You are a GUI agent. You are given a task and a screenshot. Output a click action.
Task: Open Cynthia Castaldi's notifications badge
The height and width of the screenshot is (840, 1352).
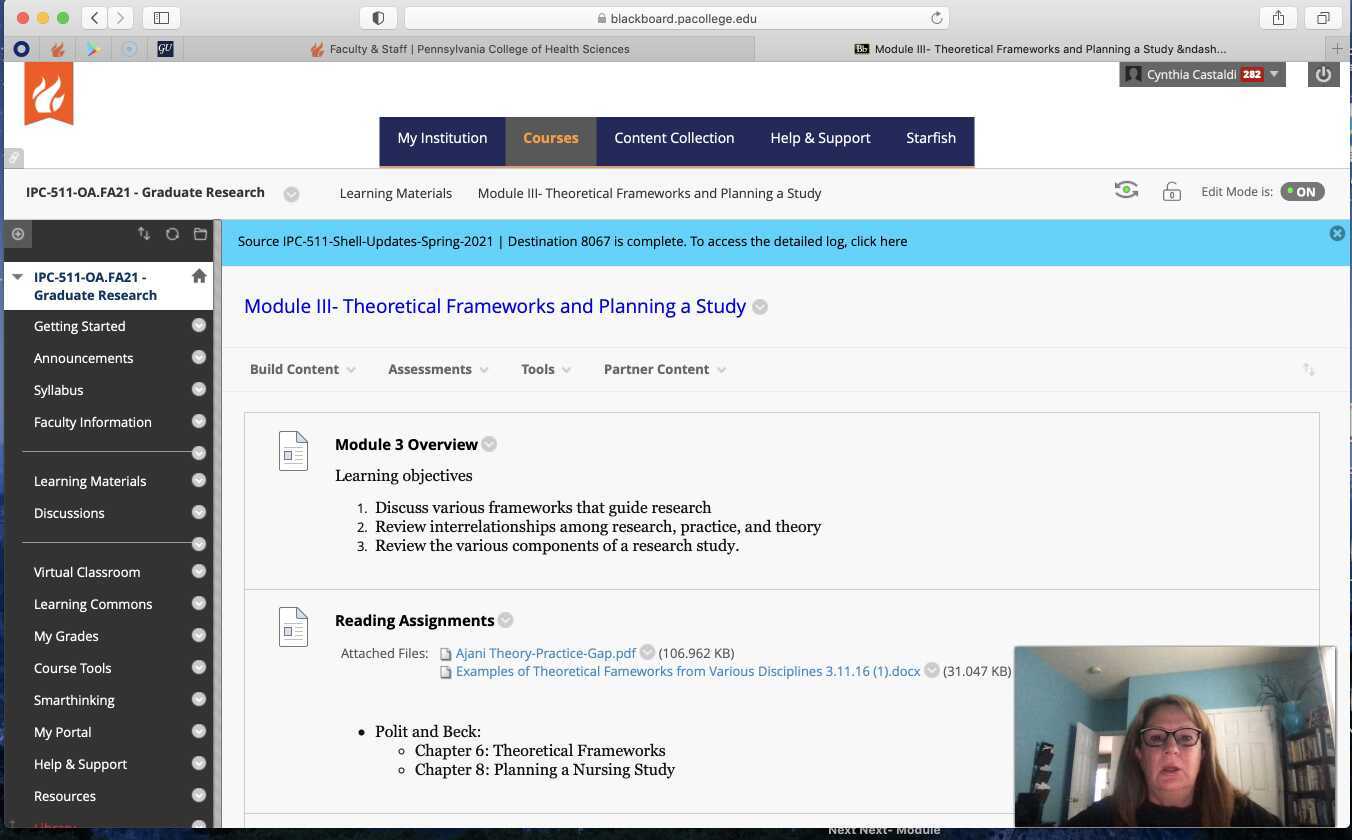[x=1253, y=73]
